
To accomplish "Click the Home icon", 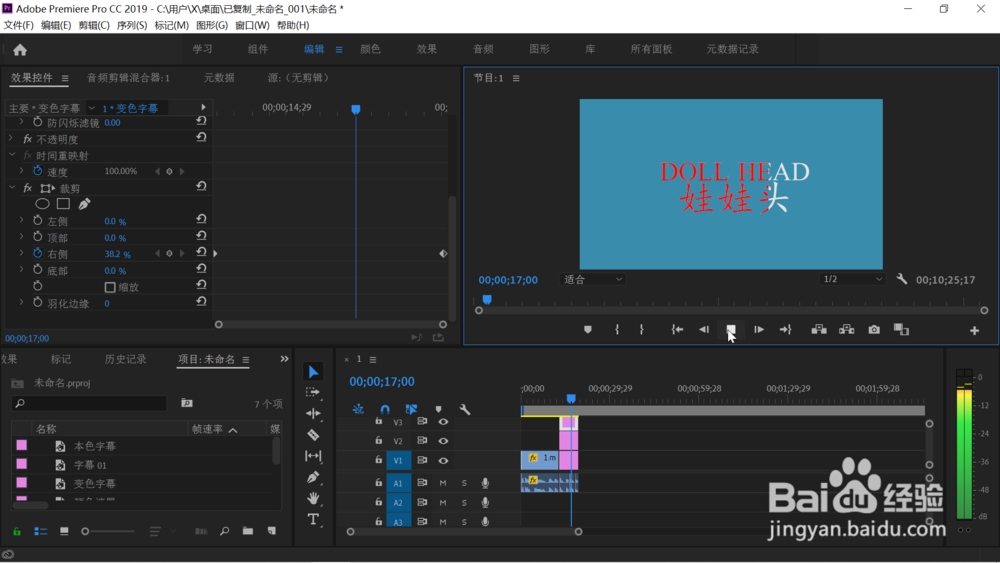I will tap(20, 50).
